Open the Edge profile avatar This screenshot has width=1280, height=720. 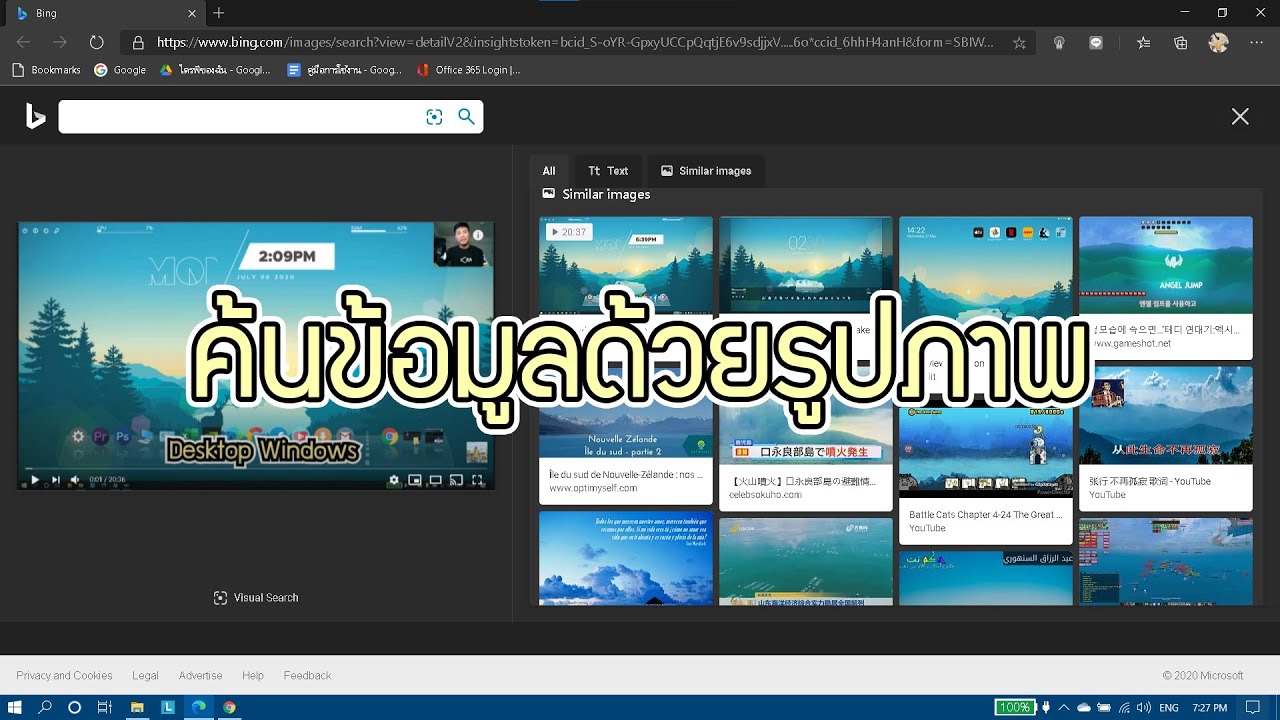(x=1218, y=43)
